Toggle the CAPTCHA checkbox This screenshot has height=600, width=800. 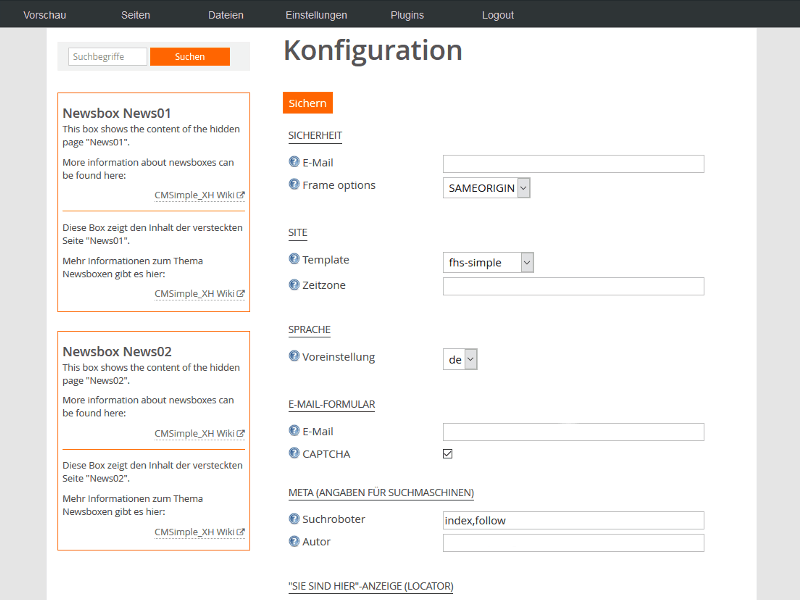(x=447, y=454)
